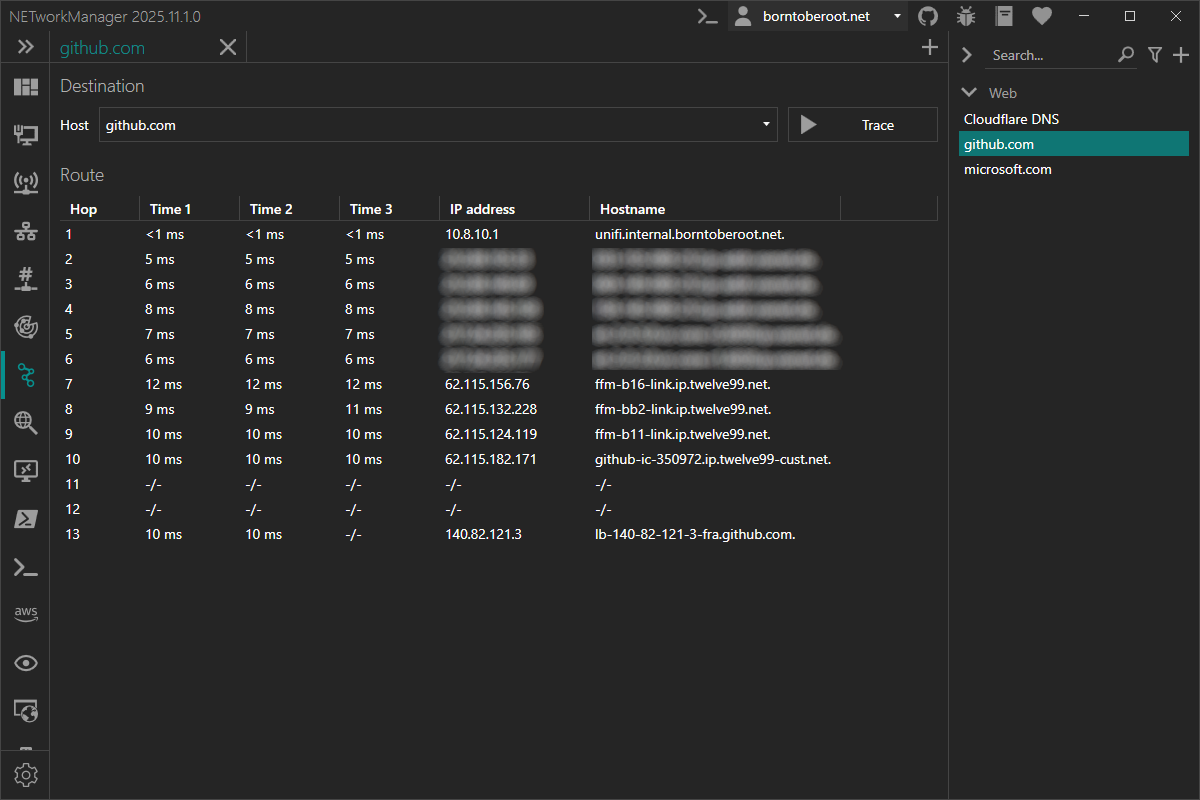Start the Trace to github.com

point(863,124)
